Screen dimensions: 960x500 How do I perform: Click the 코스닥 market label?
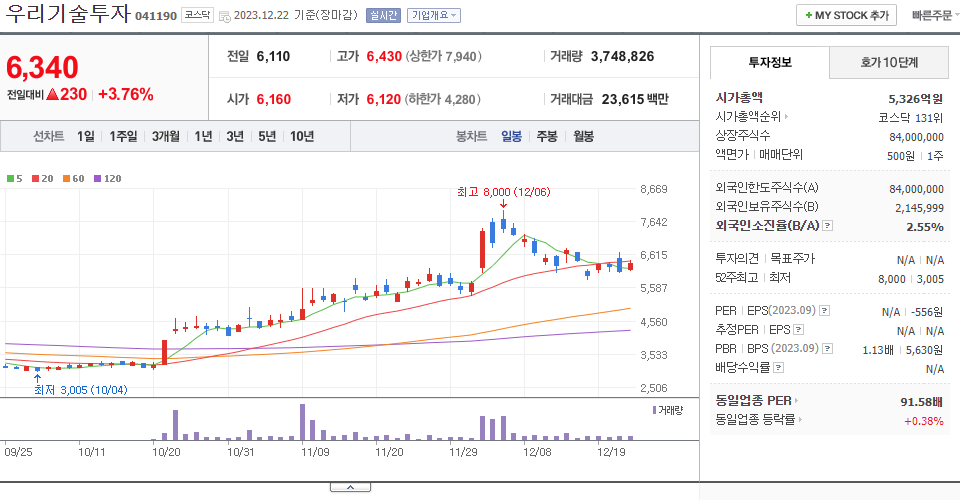coord(197,15)
